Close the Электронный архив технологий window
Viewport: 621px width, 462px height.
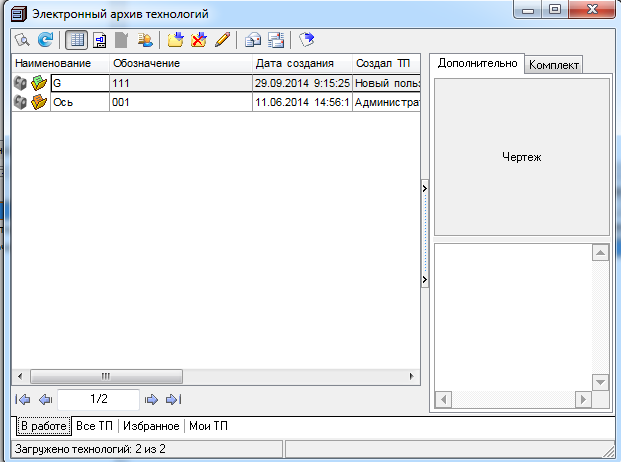pos(592,10)
